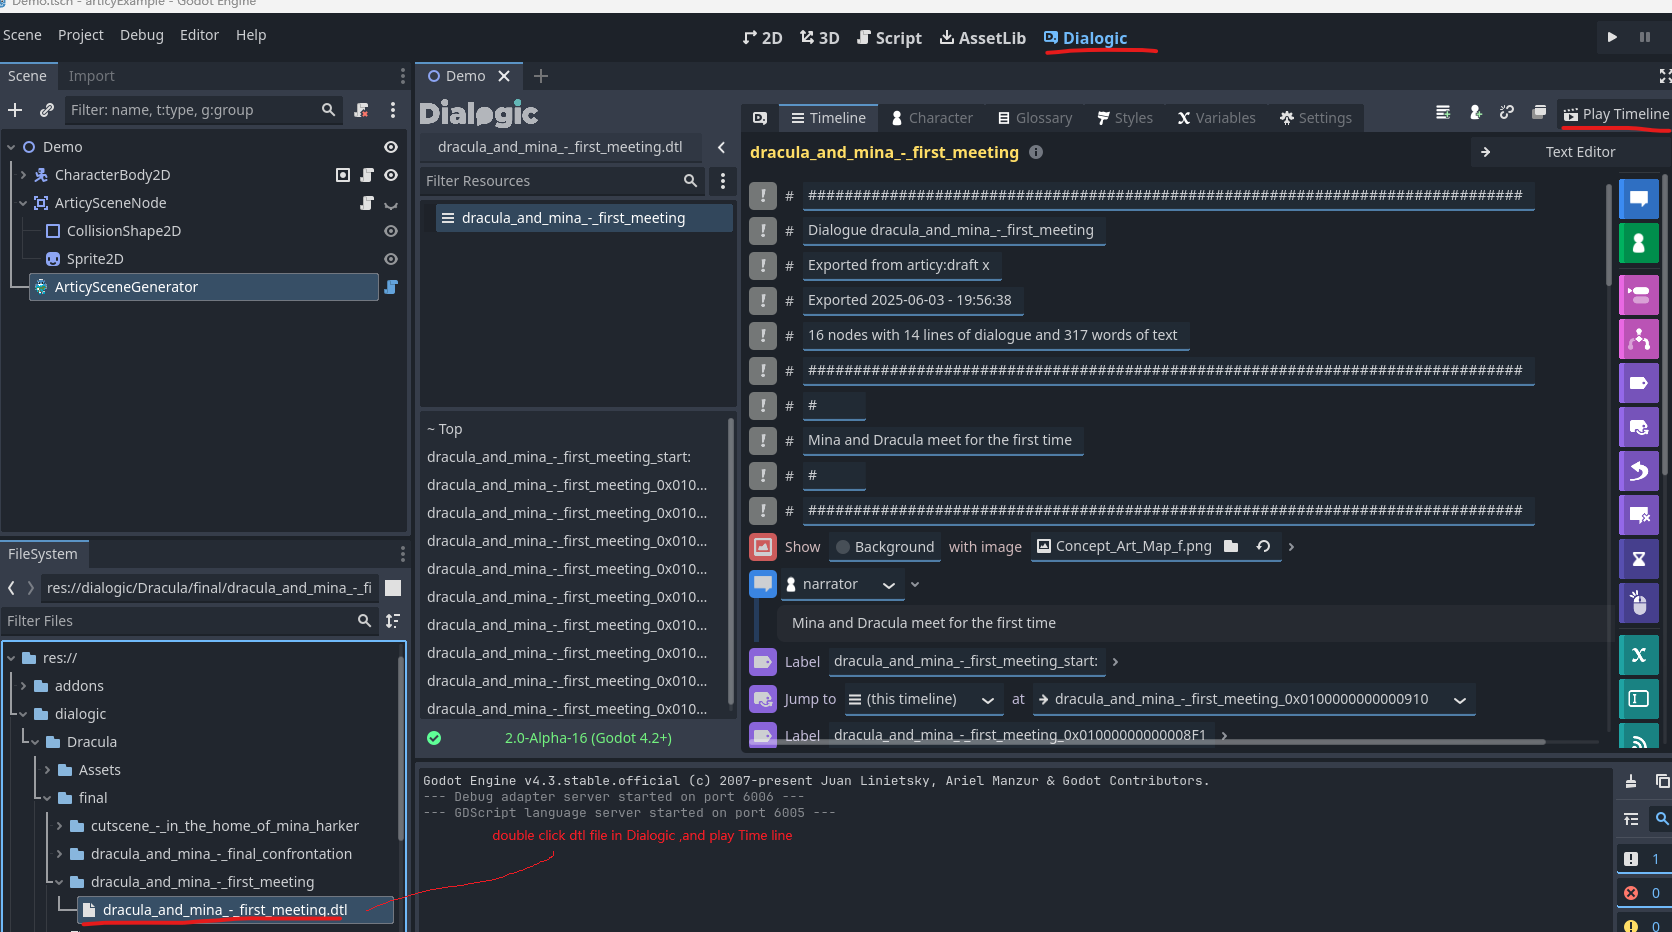Image resolution: width=1672 pixels, height=932 pixels.
Task: Add a new node with the plus icon
Action: 15,110
